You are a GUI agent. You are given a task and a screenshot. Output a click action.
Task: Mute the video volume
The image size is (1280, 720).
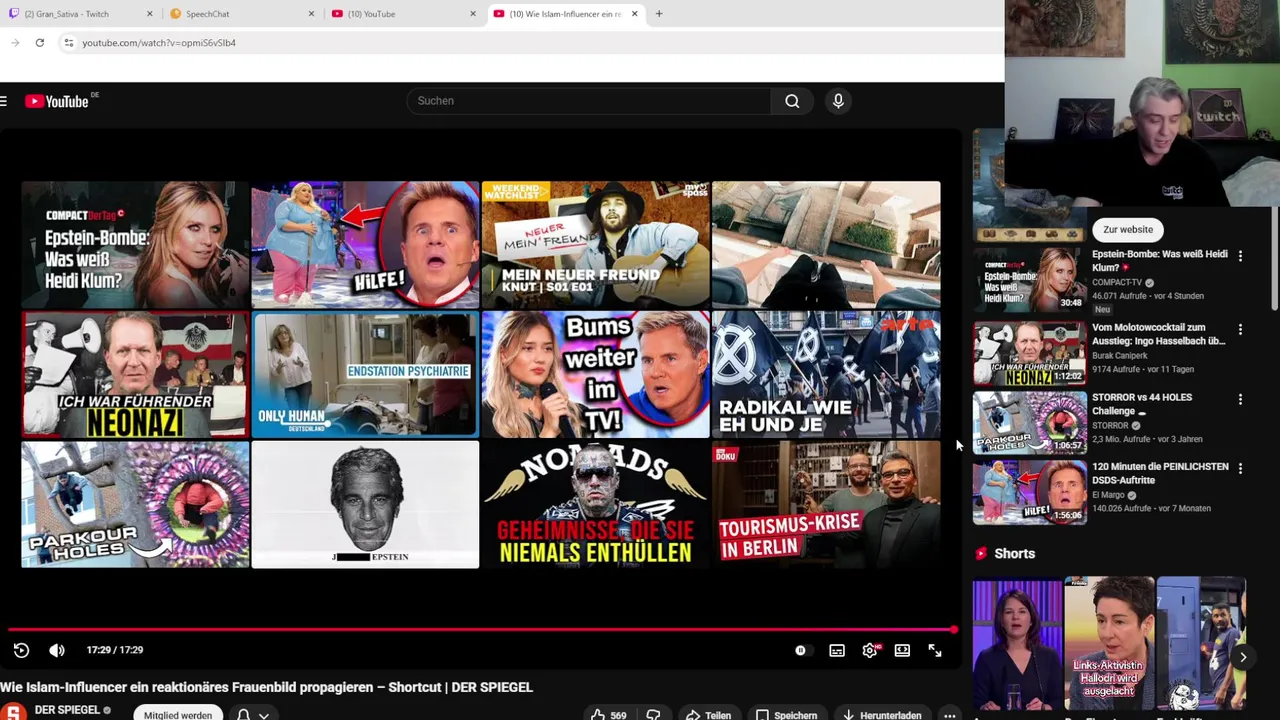coord(57,650)
